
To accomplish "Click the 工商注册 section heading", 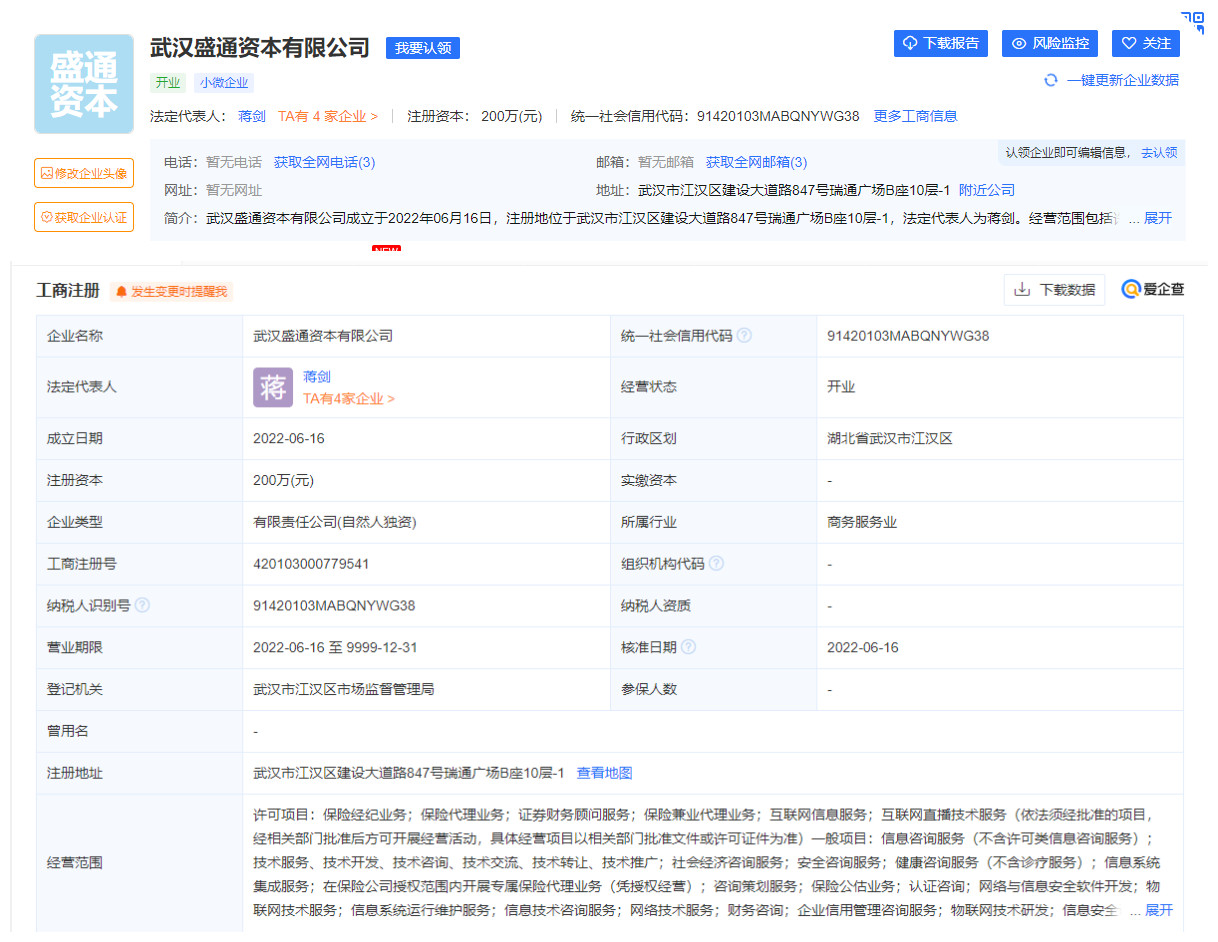I will coord(68,291).
